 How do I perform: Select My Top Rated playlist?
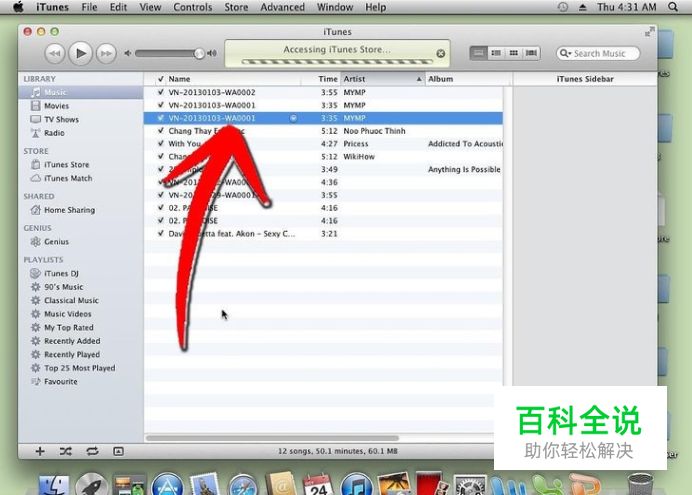click(x=81, y=328)
